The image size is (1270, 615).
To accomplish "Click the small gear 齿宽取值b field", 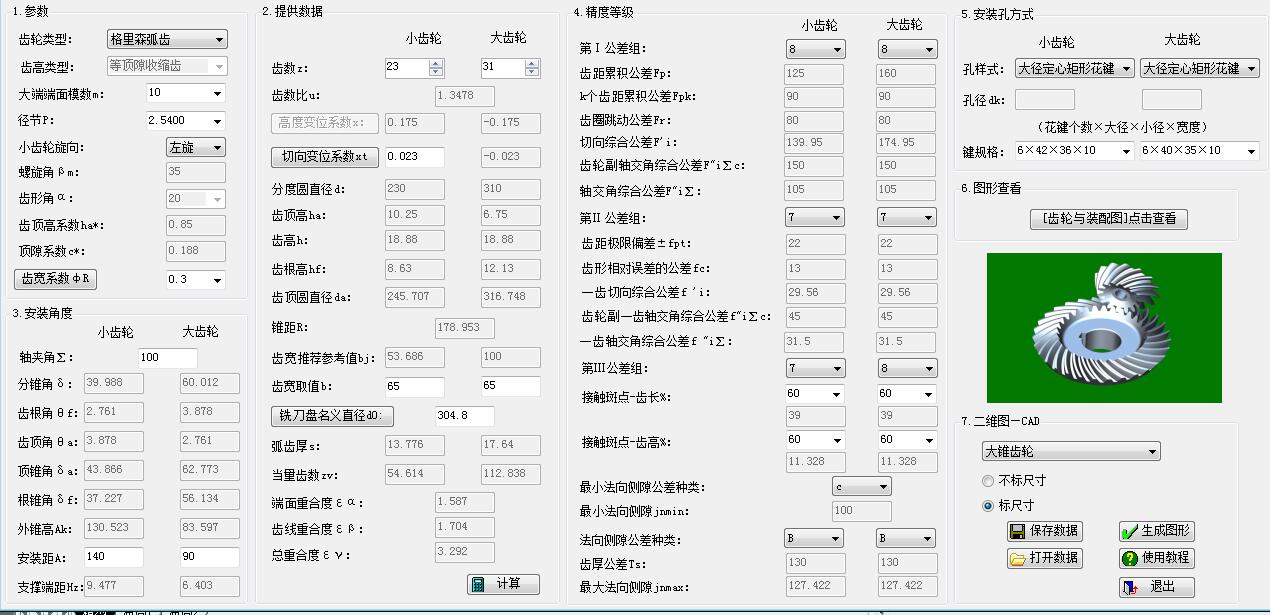I will pos(415,386).
